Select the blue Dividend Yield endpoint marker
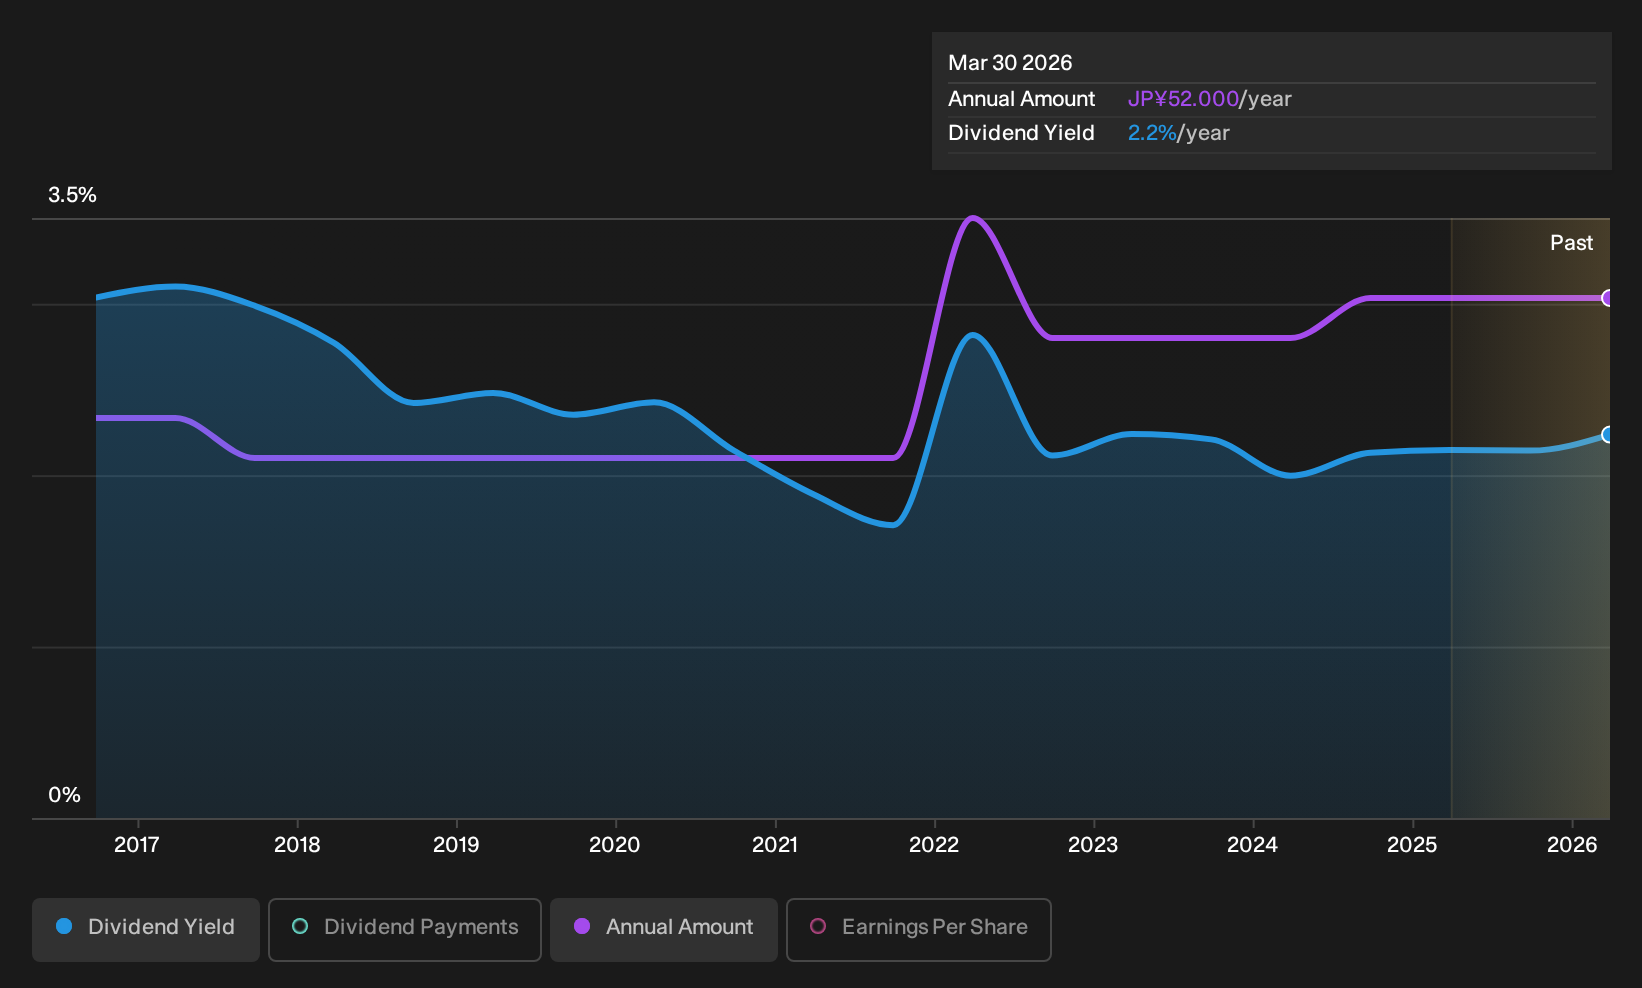 tap(1607, 435)
